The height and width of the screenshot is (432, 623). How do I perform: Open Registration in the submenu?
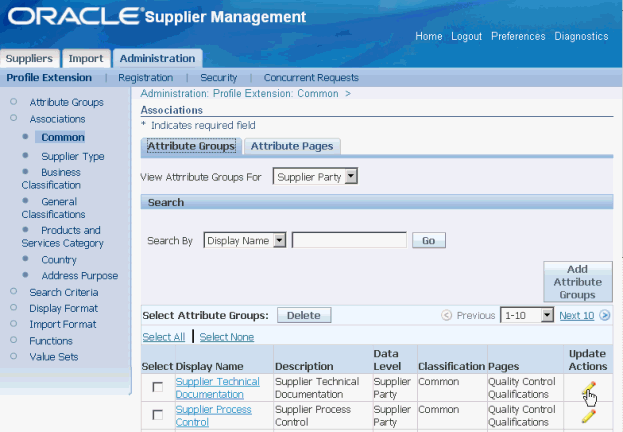point(145,77)
